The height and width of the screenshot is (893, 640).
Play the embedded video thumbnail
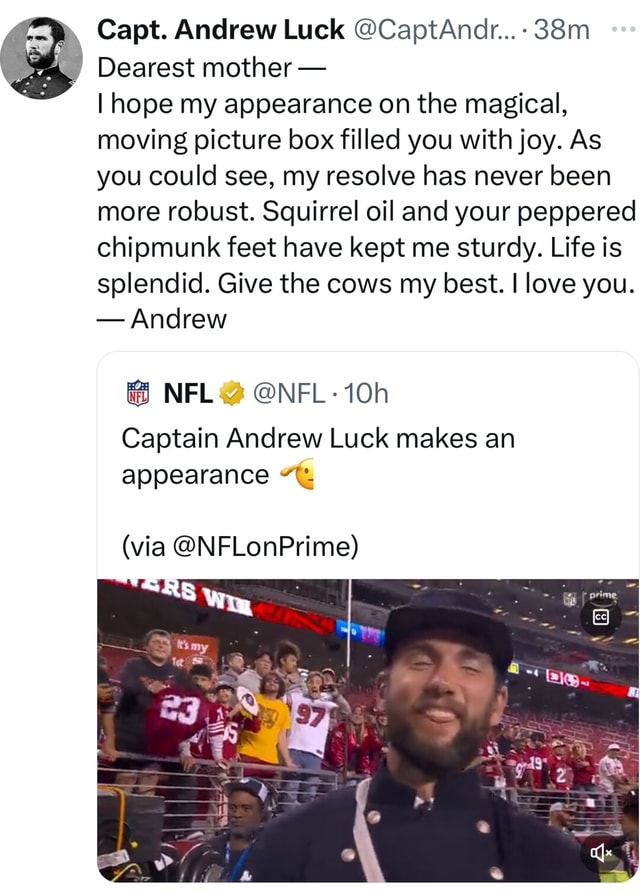pyautogui.click(x=370, y=730)
